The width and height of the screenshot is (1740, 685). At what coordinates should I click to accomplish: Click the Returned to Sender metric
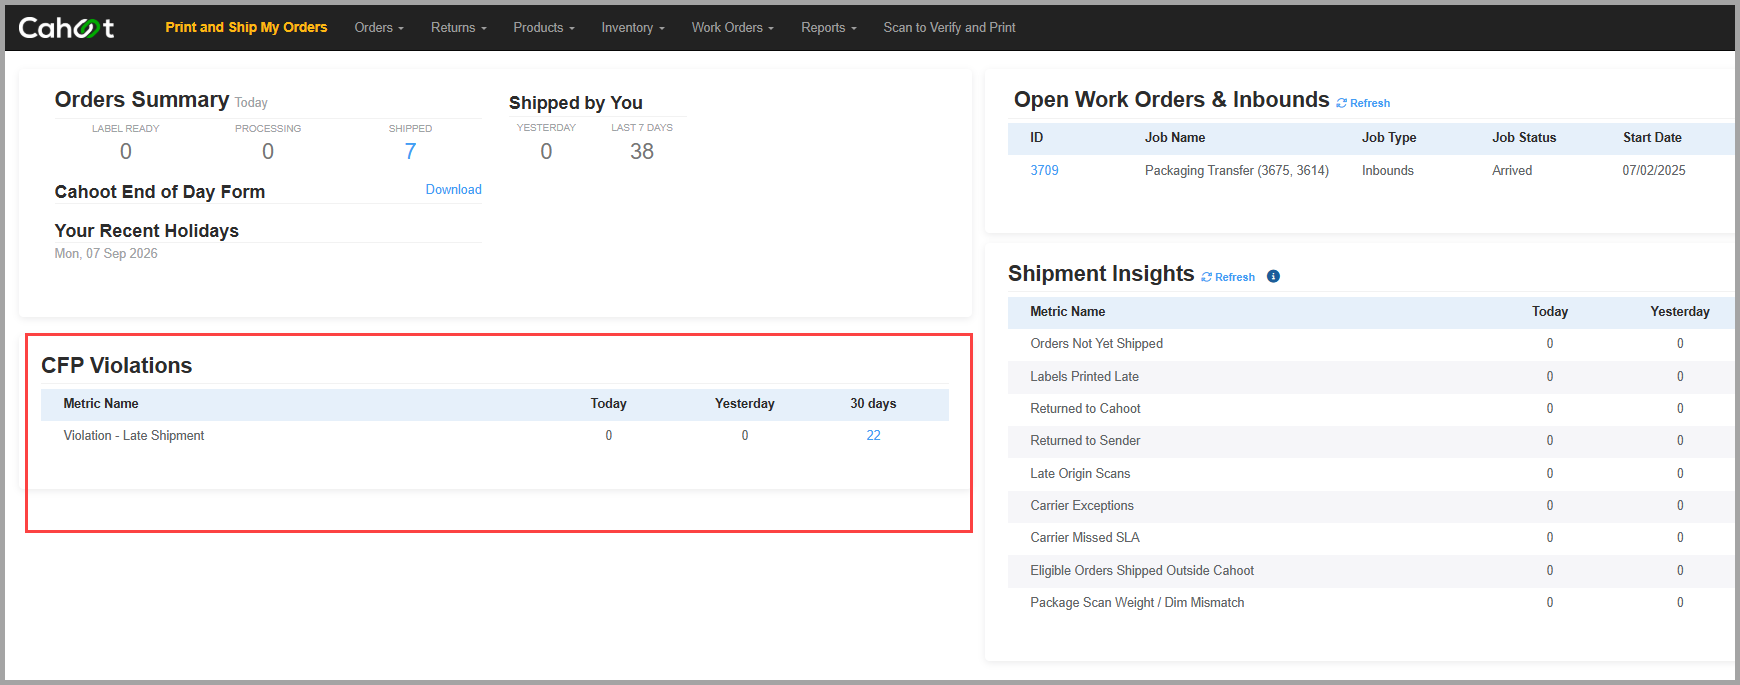coord(1085,440)
